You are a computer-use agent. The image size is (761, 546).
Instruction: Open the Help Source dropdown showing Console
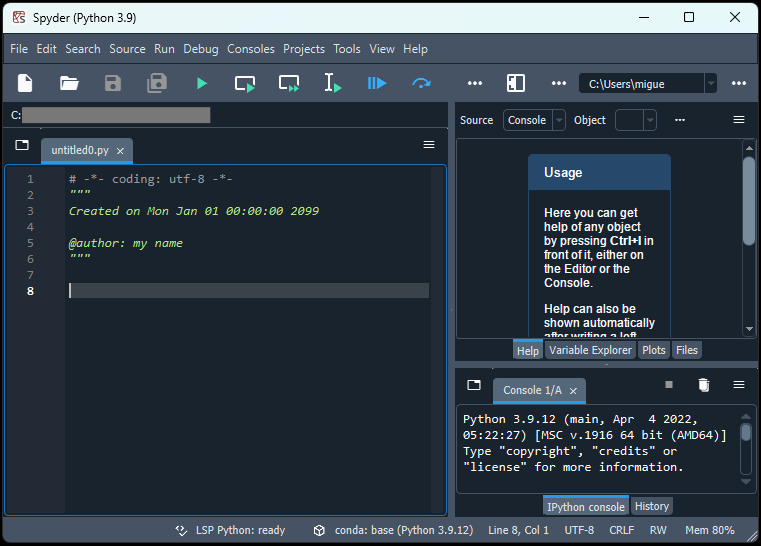coord(534,120)
